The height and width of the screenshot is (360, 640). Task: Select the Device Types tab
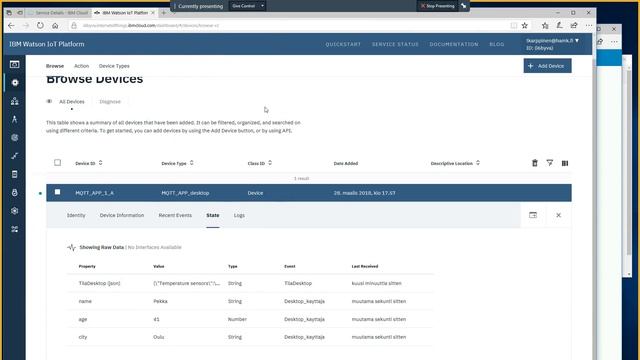tap(114, 66)
